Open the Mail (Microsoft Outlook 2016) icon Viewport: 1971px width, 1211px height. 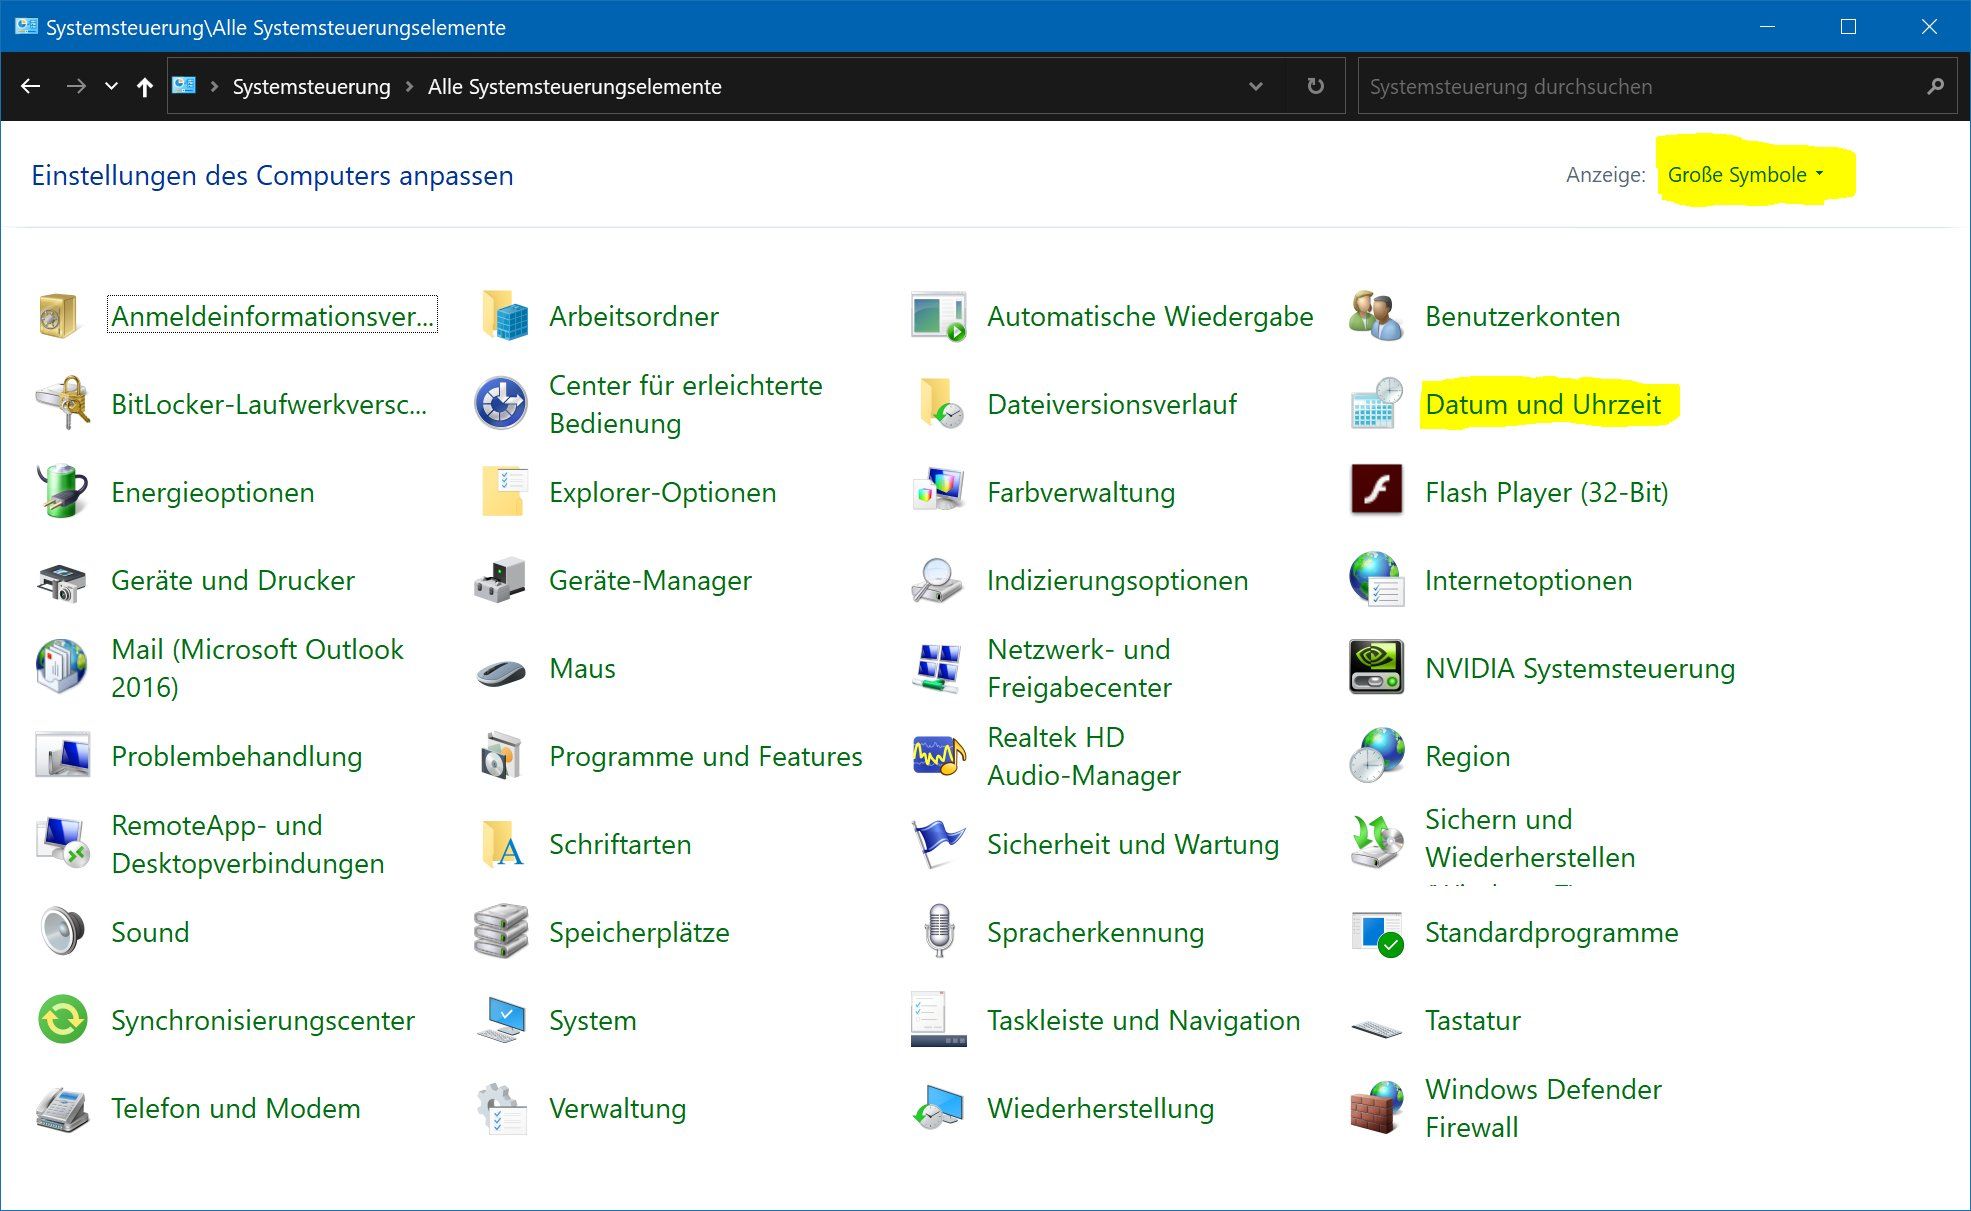tap(62, 667)
